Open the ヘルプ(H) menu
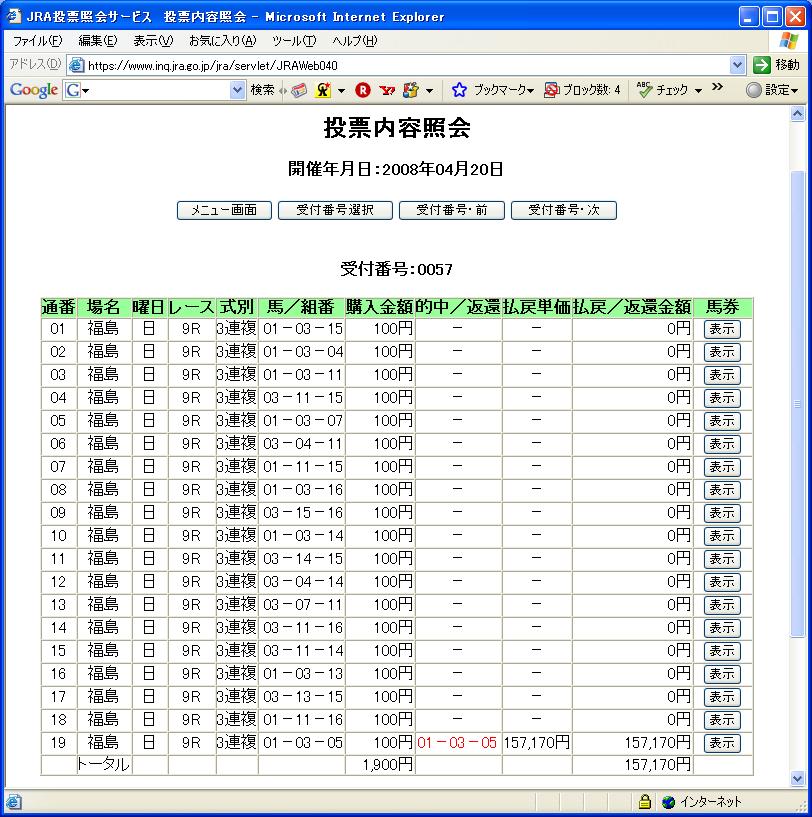 pos(354,41)
